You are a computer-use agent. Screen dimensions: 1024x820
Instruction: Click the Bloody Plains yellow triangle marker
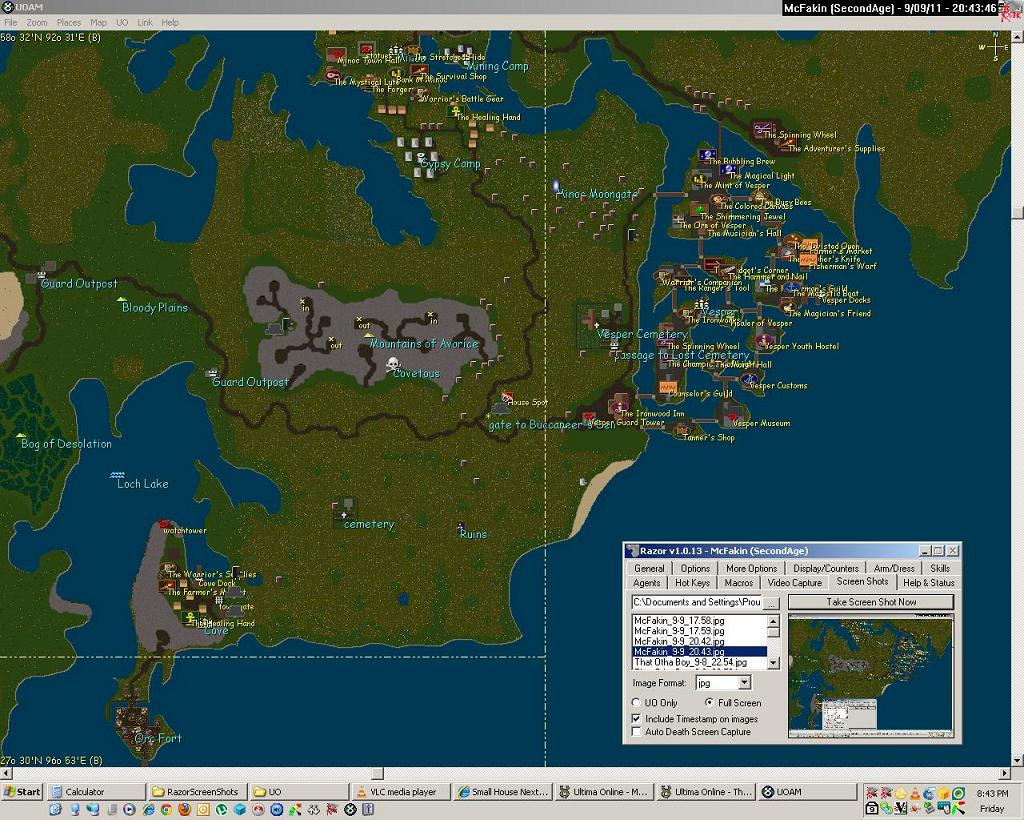121,299
